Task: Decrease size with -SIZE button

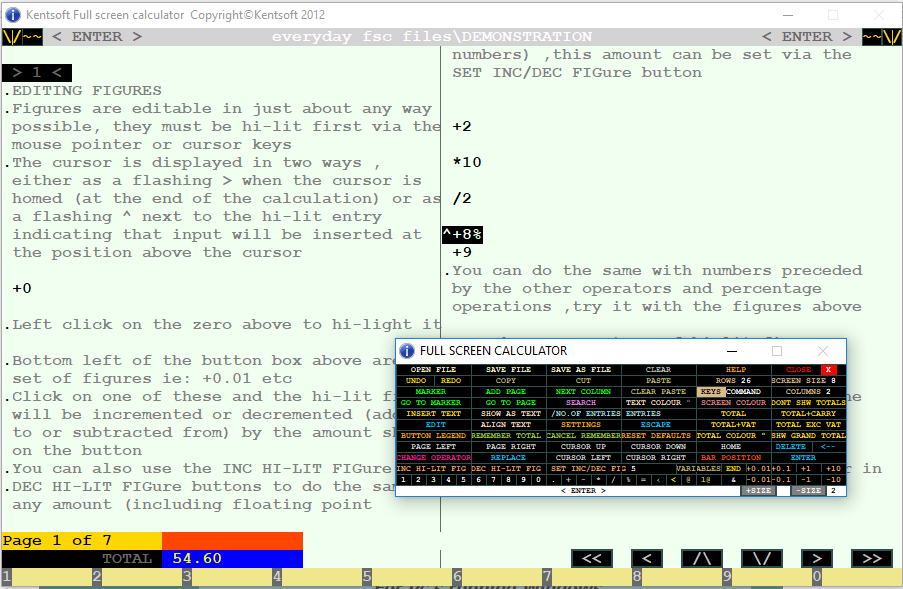Action: click(809, 491)
